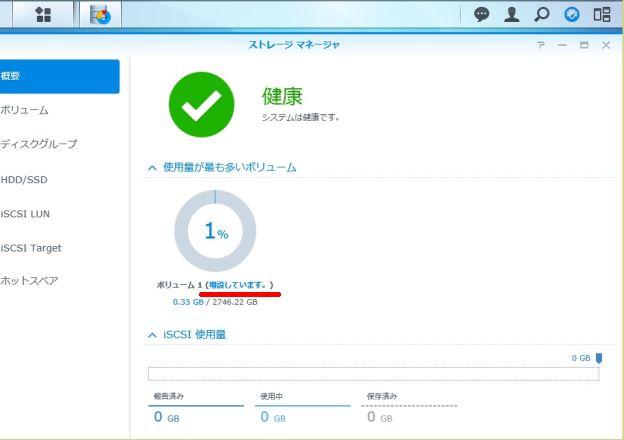Click the magnifier search icon
Viewport: 624px width, 440px height.
[541, 15]
